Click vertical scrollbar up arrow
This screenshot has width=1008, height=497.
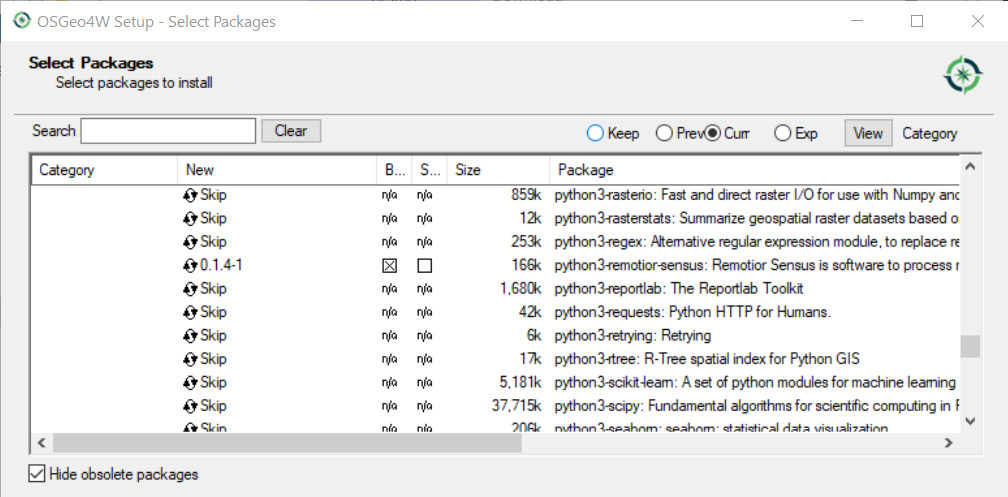[970, 167]
